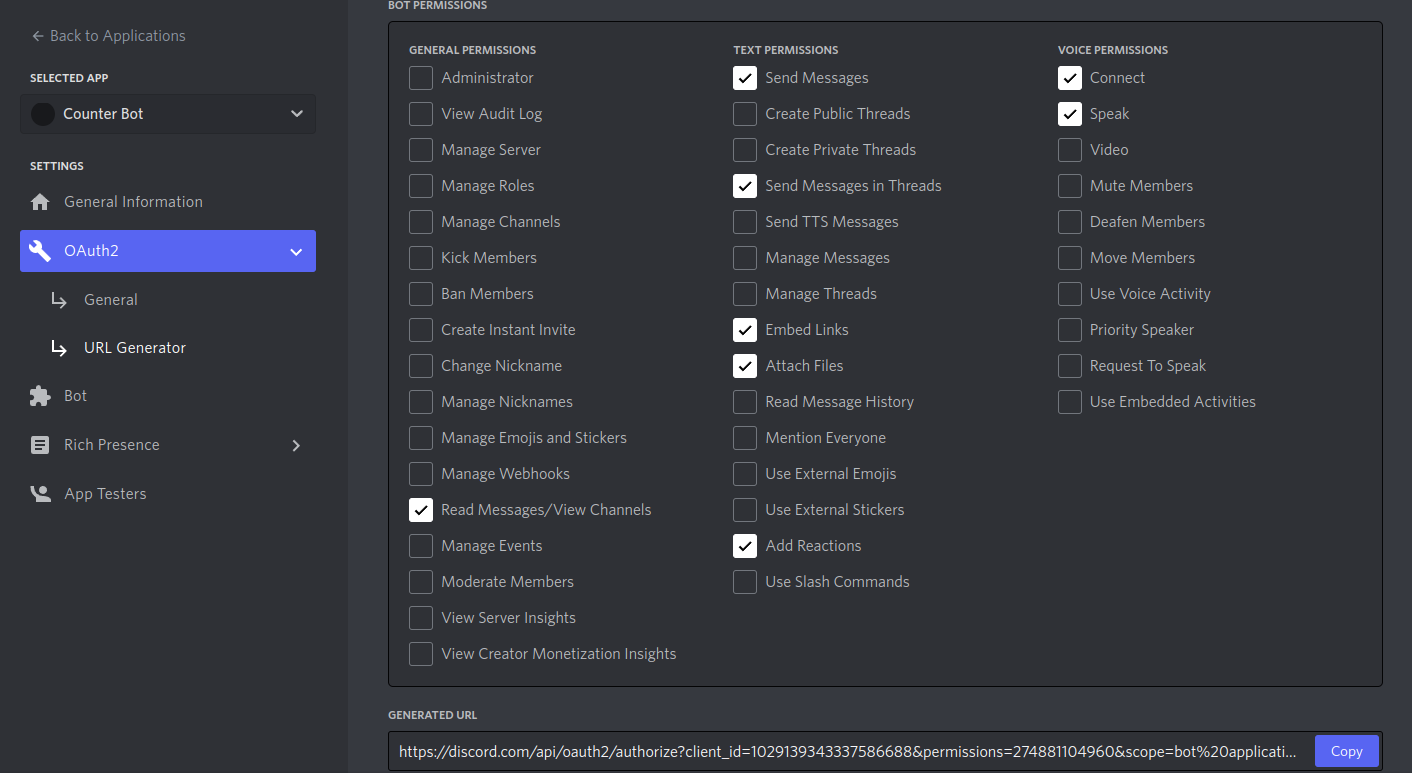
Task: Check Manage Channels permission
Action: point(421,222)
